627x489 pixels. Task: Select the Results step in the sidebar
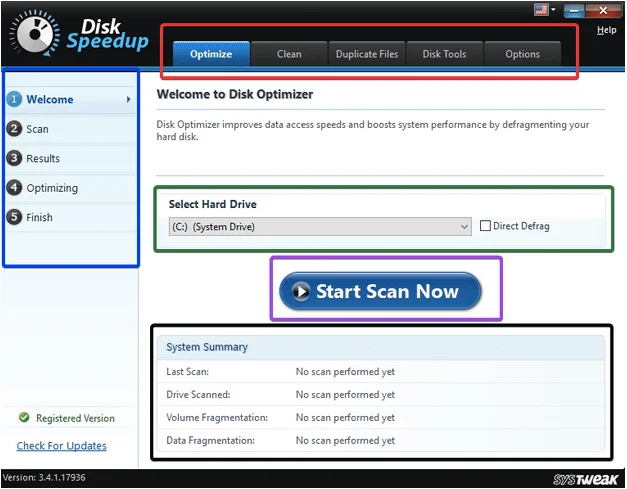70,158
